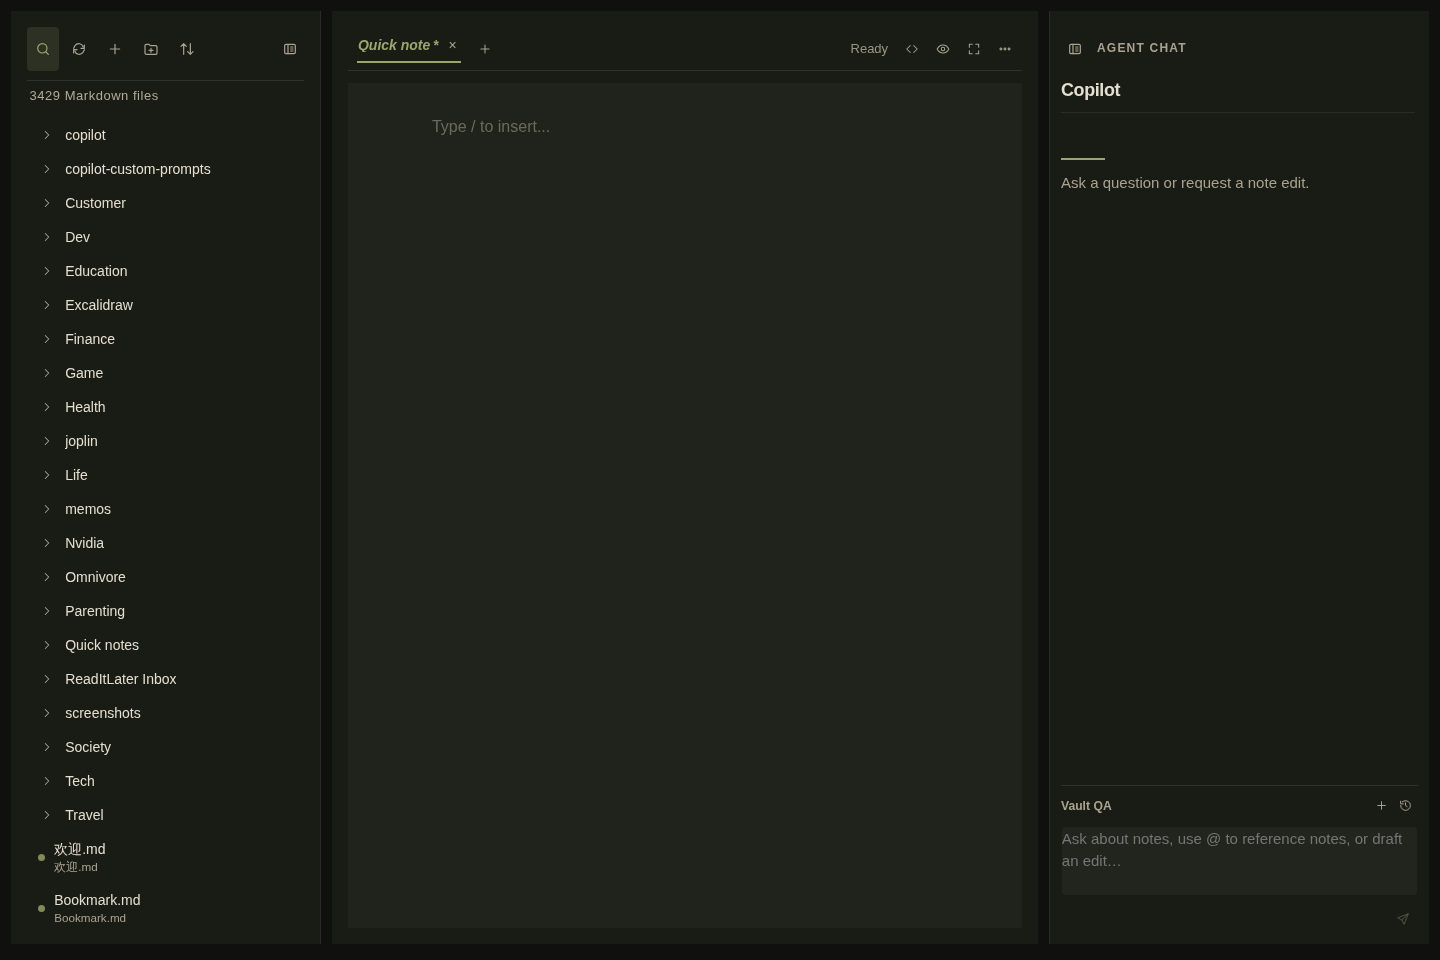
Task: Click the refresh/sync files icon
Action: (79, 49)
